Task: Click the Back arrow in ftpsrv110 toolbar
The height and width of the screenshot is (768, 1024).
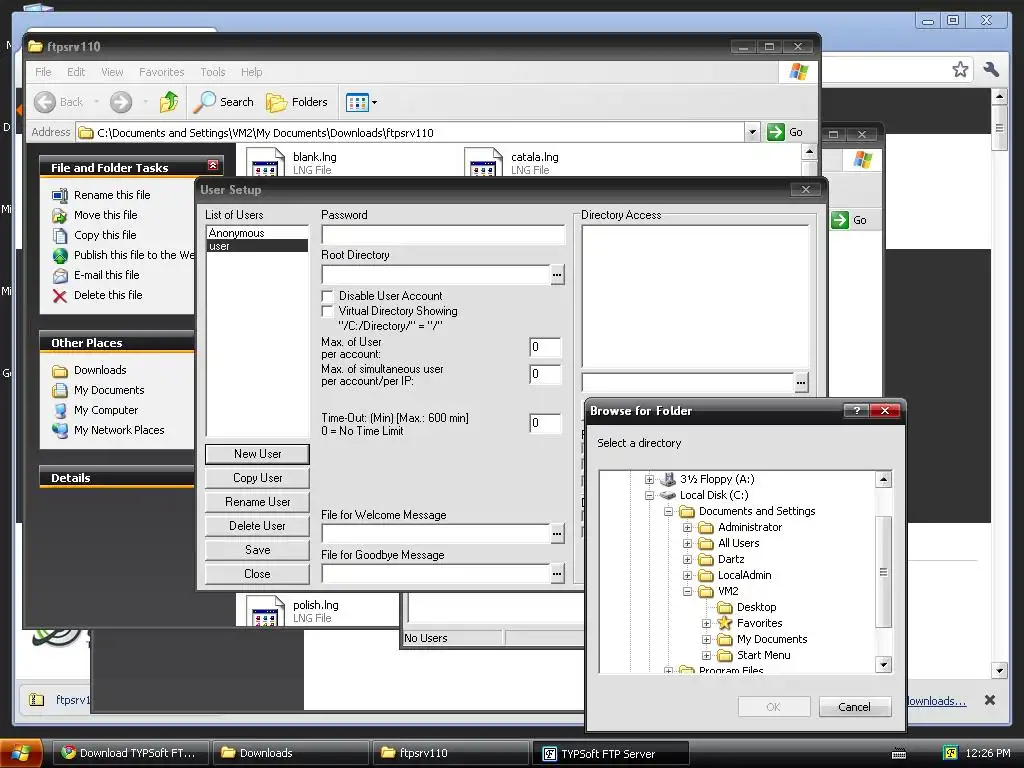Action: pos(45,102)
